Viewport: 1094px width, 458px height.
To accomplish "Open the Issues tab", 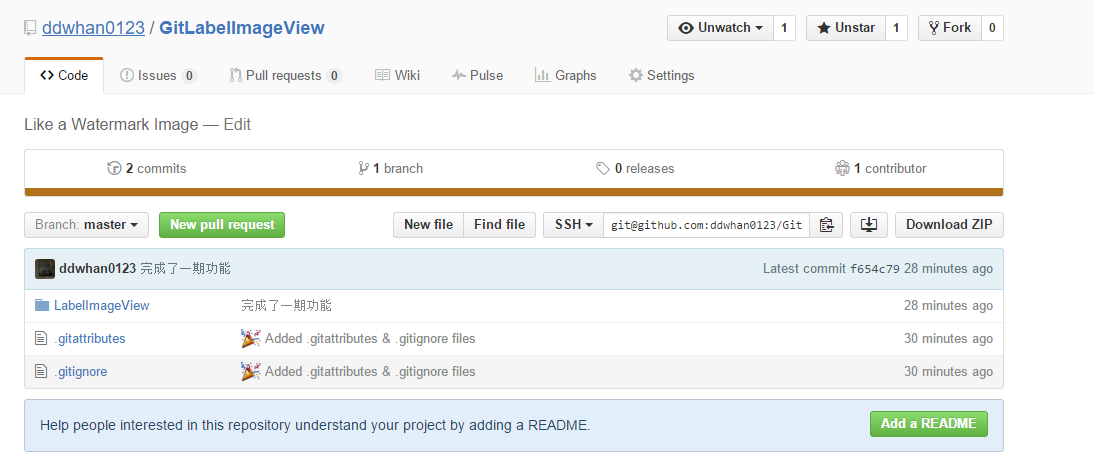I will tap(158, 75).
